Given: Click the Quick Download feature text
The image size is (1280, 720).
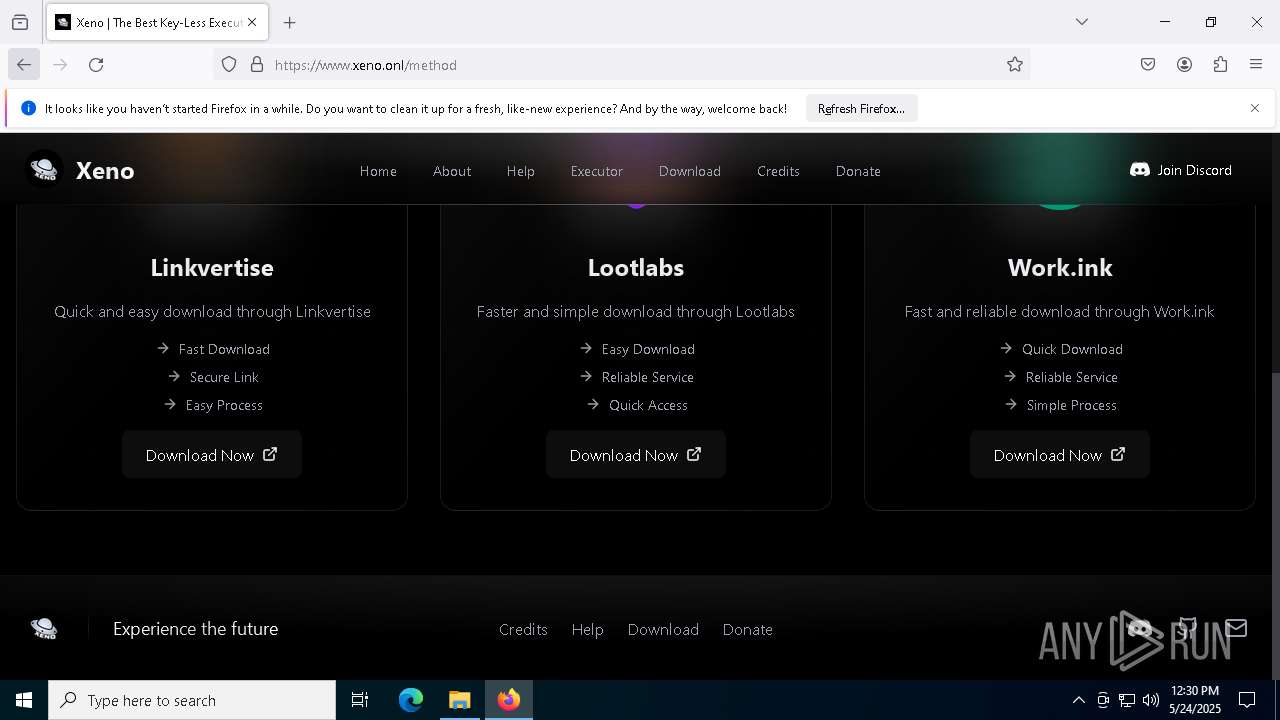Looking at the screenshot, I should [x=1072, y=349].
